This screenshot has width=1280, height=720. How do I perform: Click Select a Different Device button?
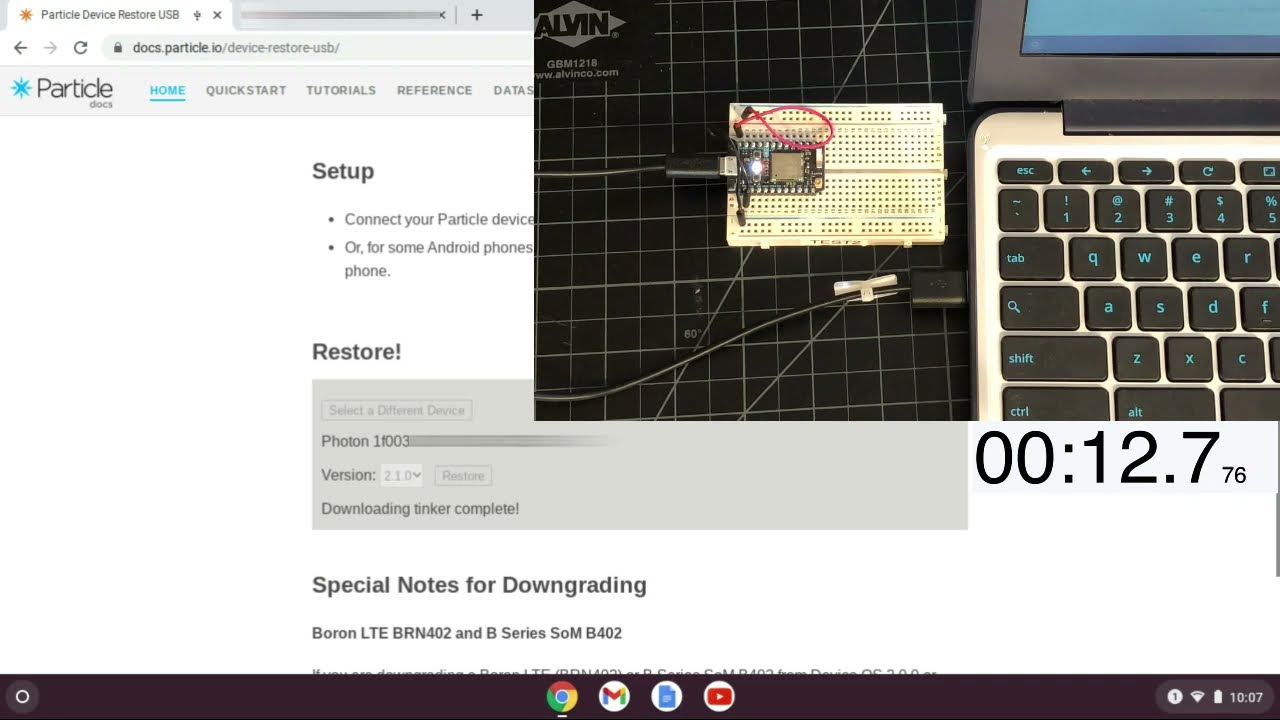click(x=397, y=410)
